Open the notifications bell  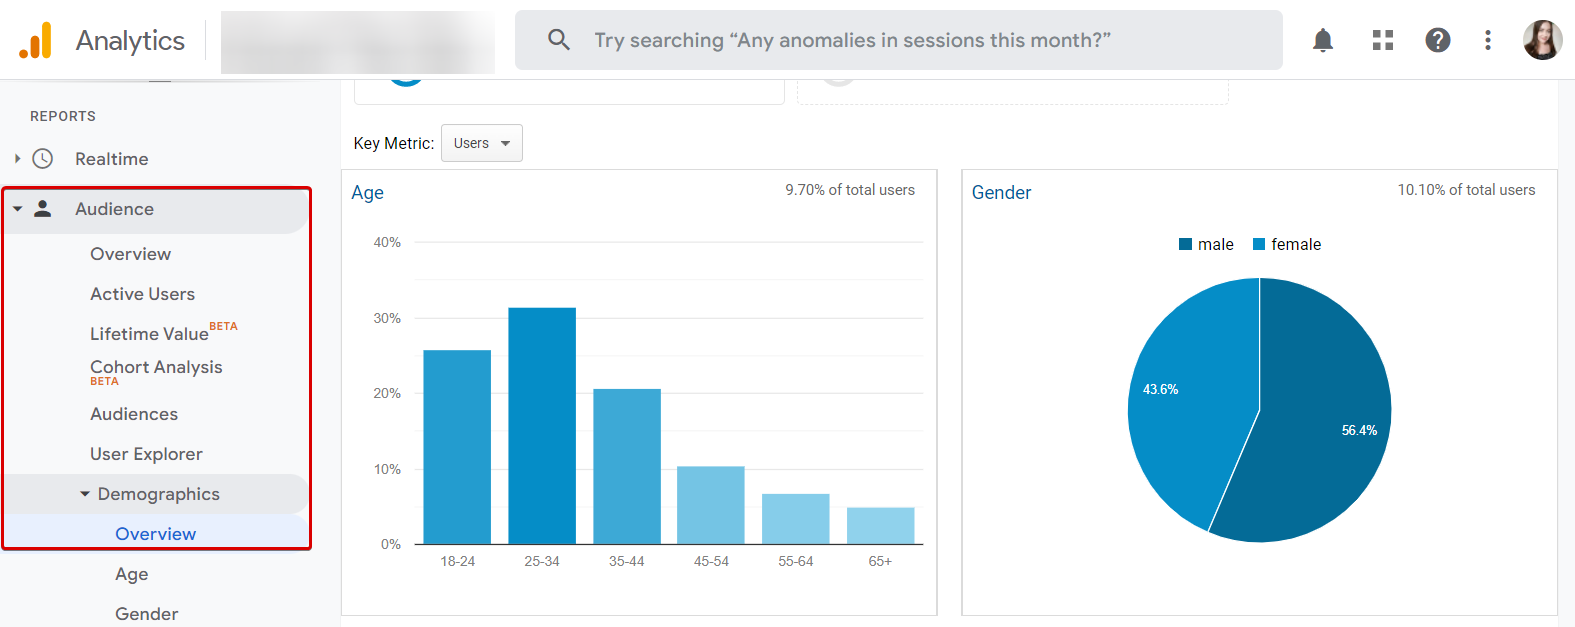coord(1322,39)
